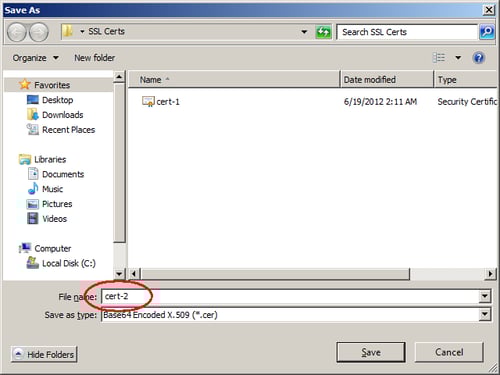
Task: Toggle Hide Folders button
Action: [x=44, y=354]
